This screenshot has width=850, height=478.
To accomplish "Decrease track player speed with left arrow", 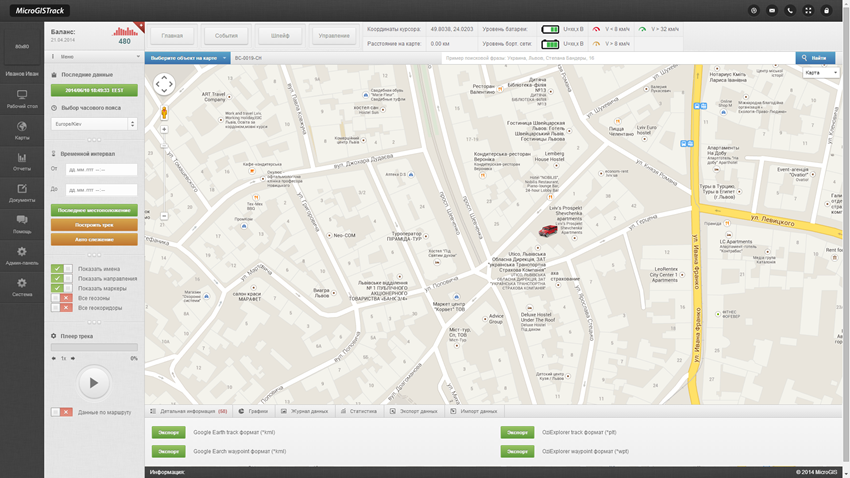I will click(x=54, y=358).
